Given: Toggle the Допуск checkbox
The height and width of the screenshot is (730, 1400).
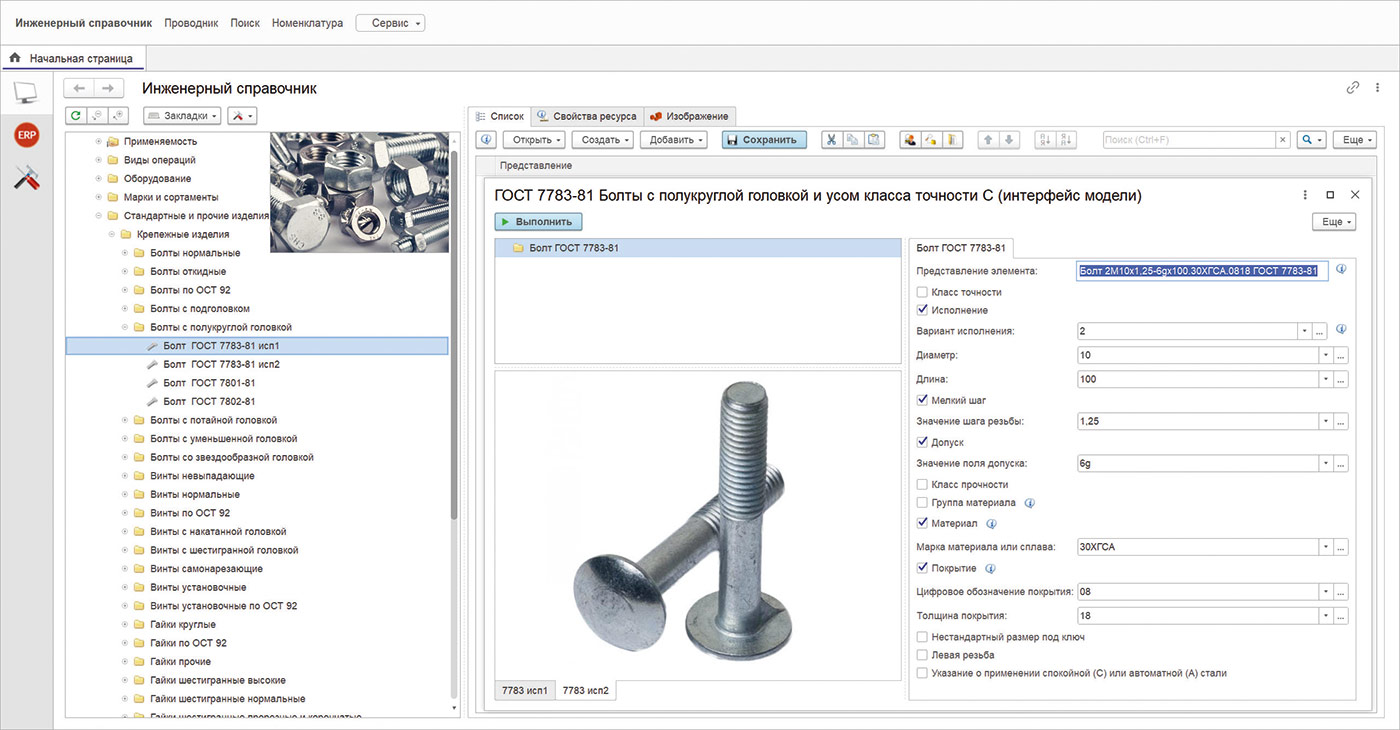Looking at the screenshot, I should click(x=922, y=442).
